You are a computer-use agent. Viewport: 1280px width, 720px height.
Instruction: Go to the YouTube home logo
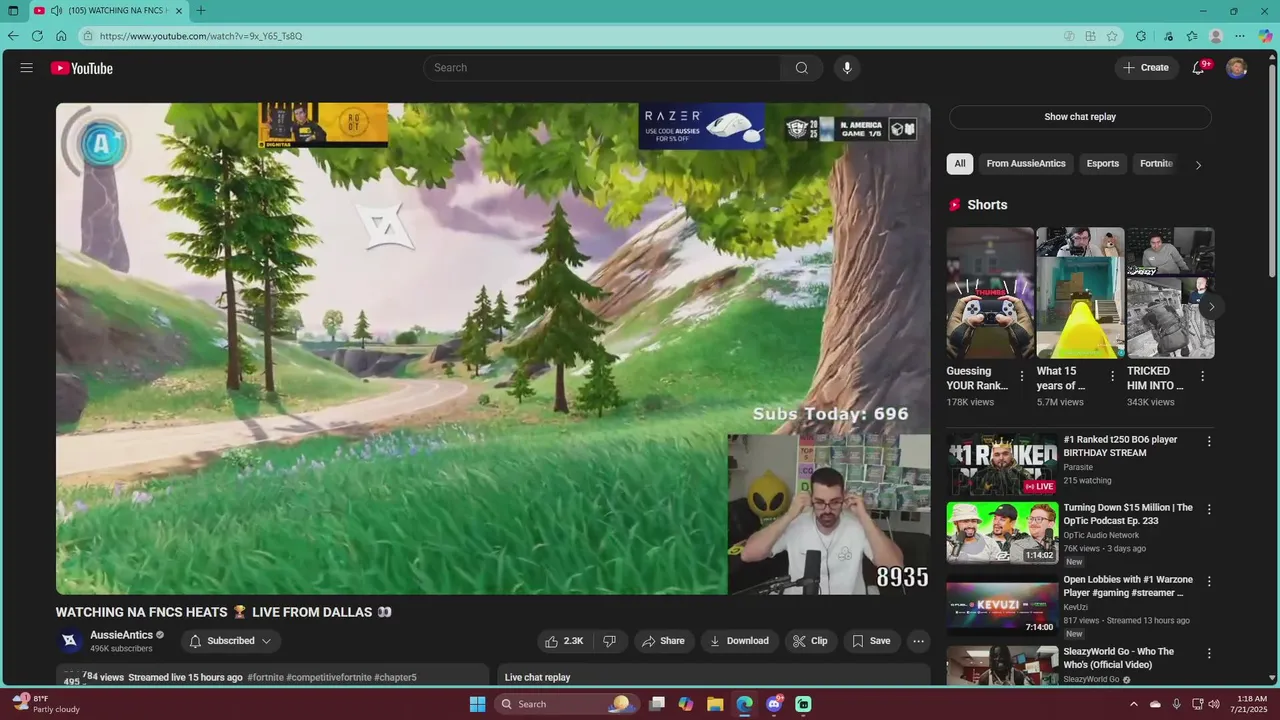82,68
